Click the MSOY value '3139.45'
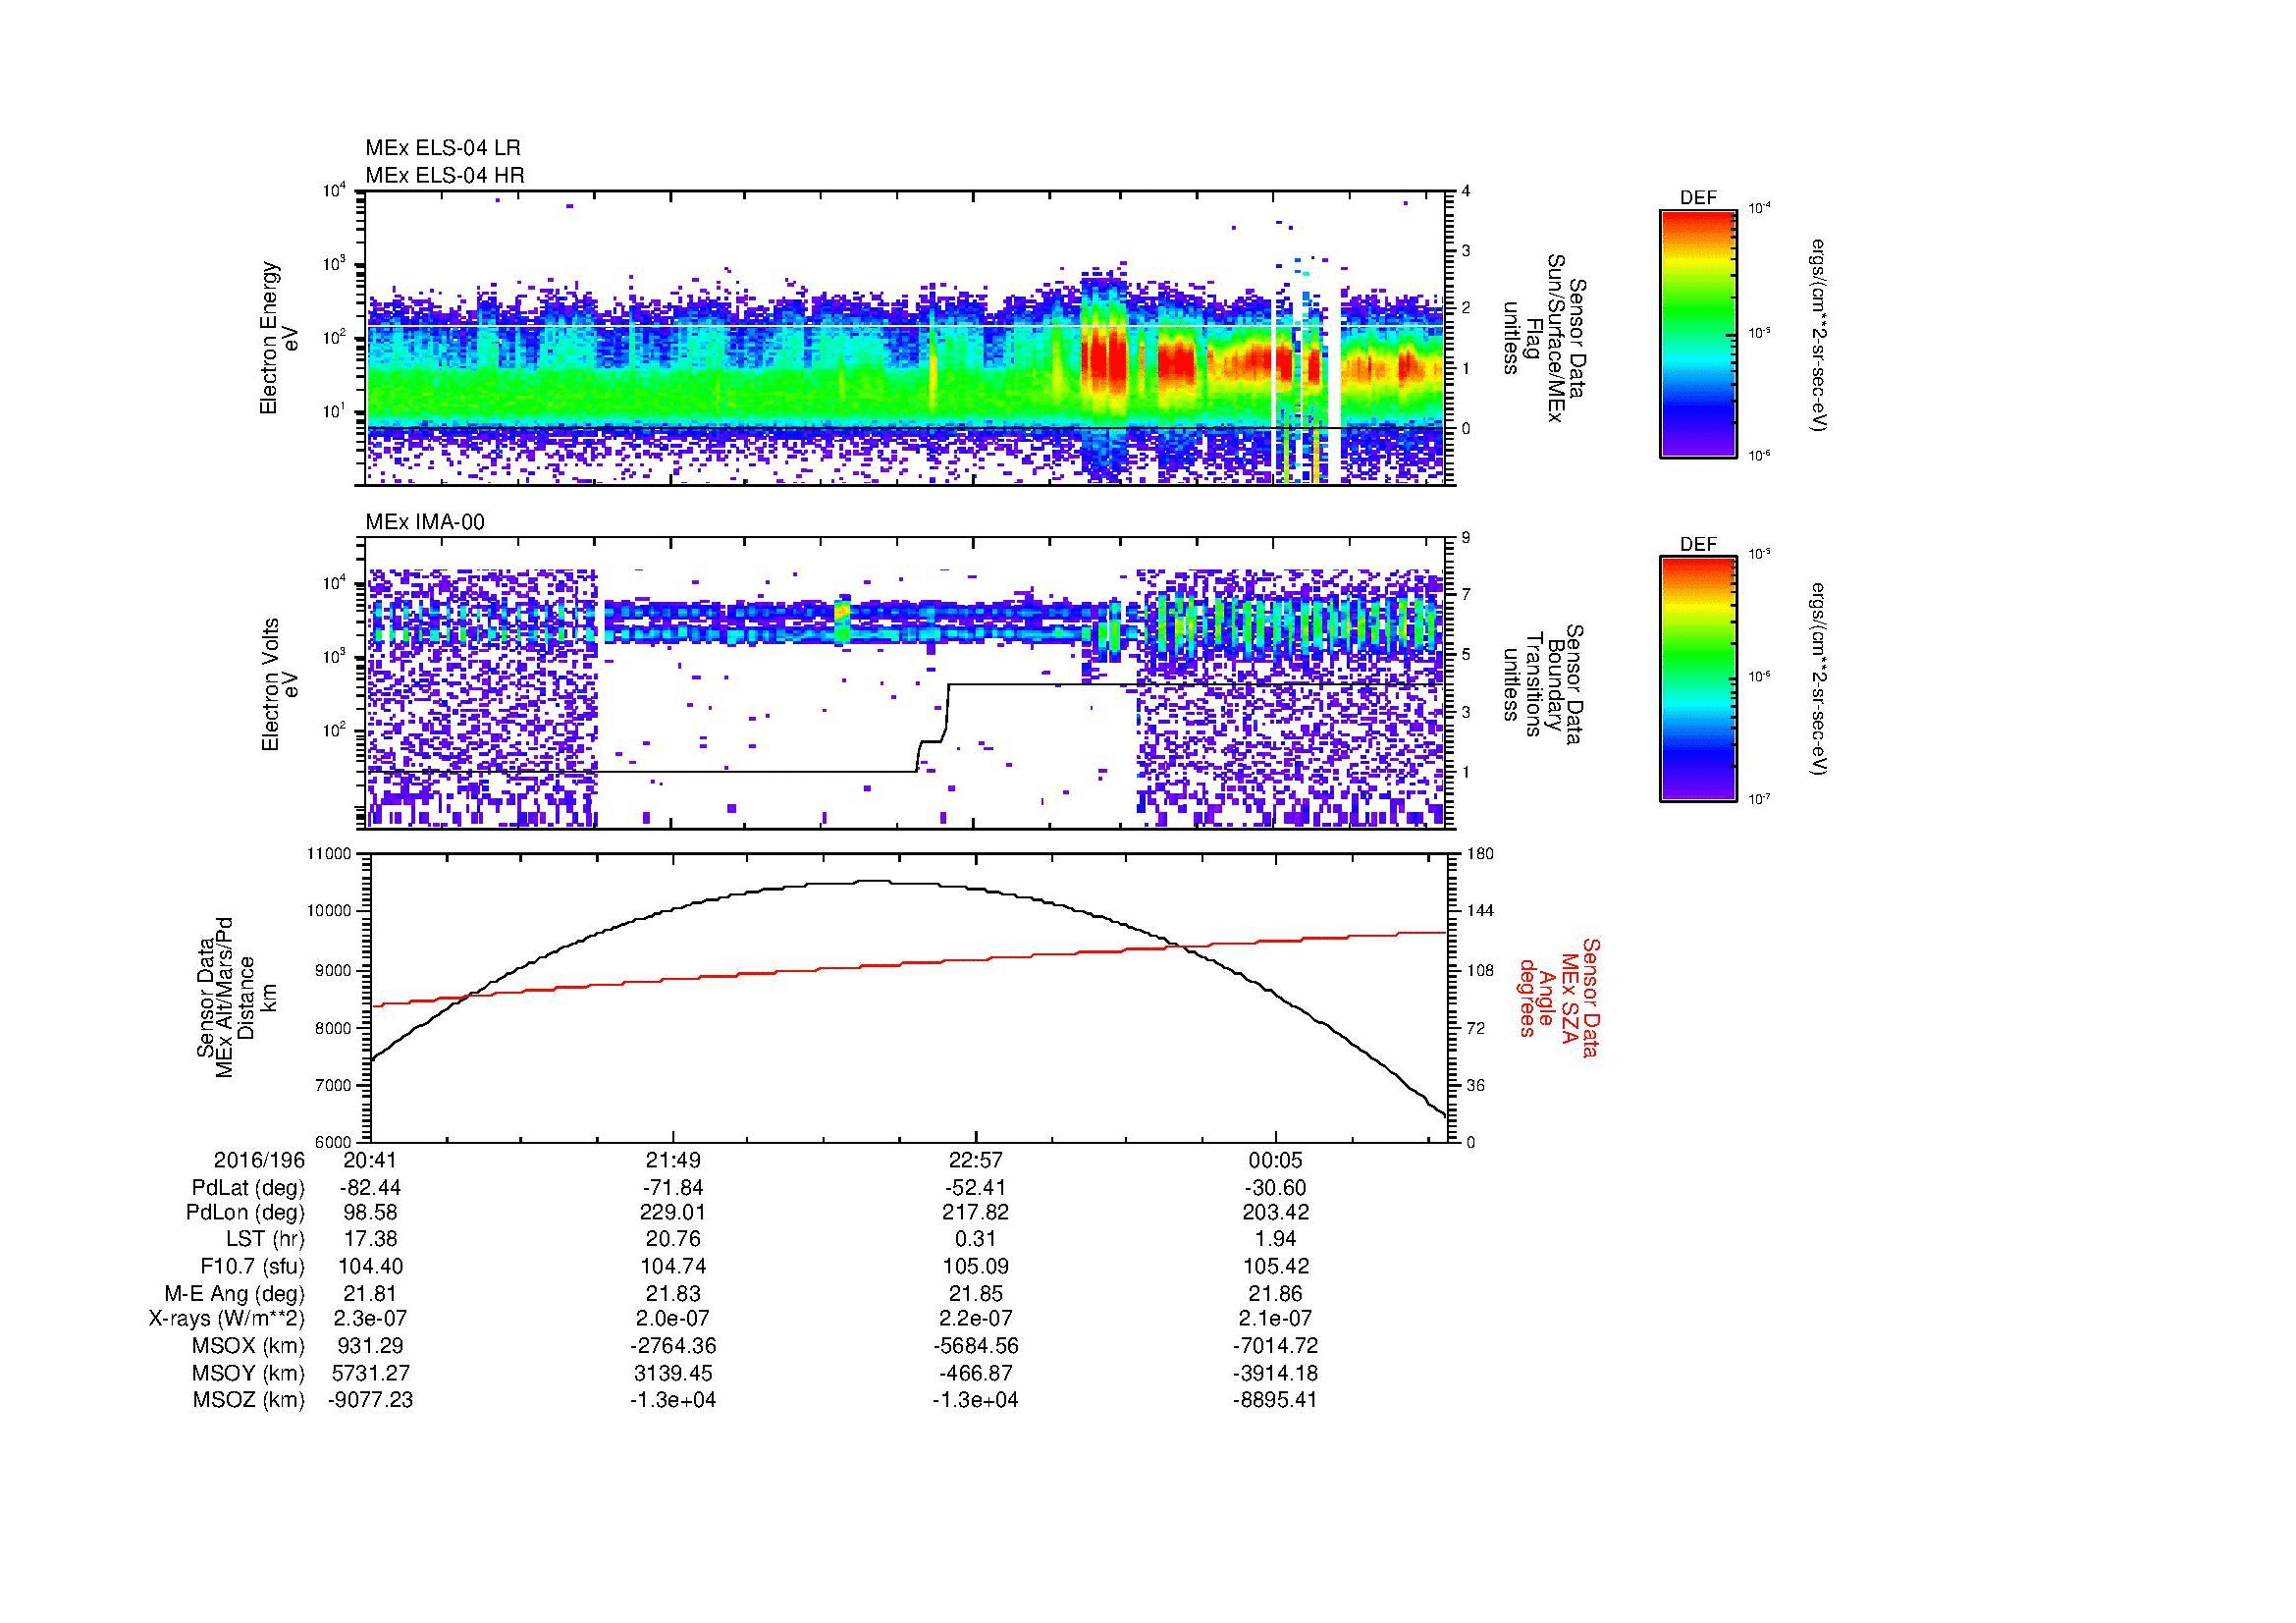 click(x=673, y=1374)
